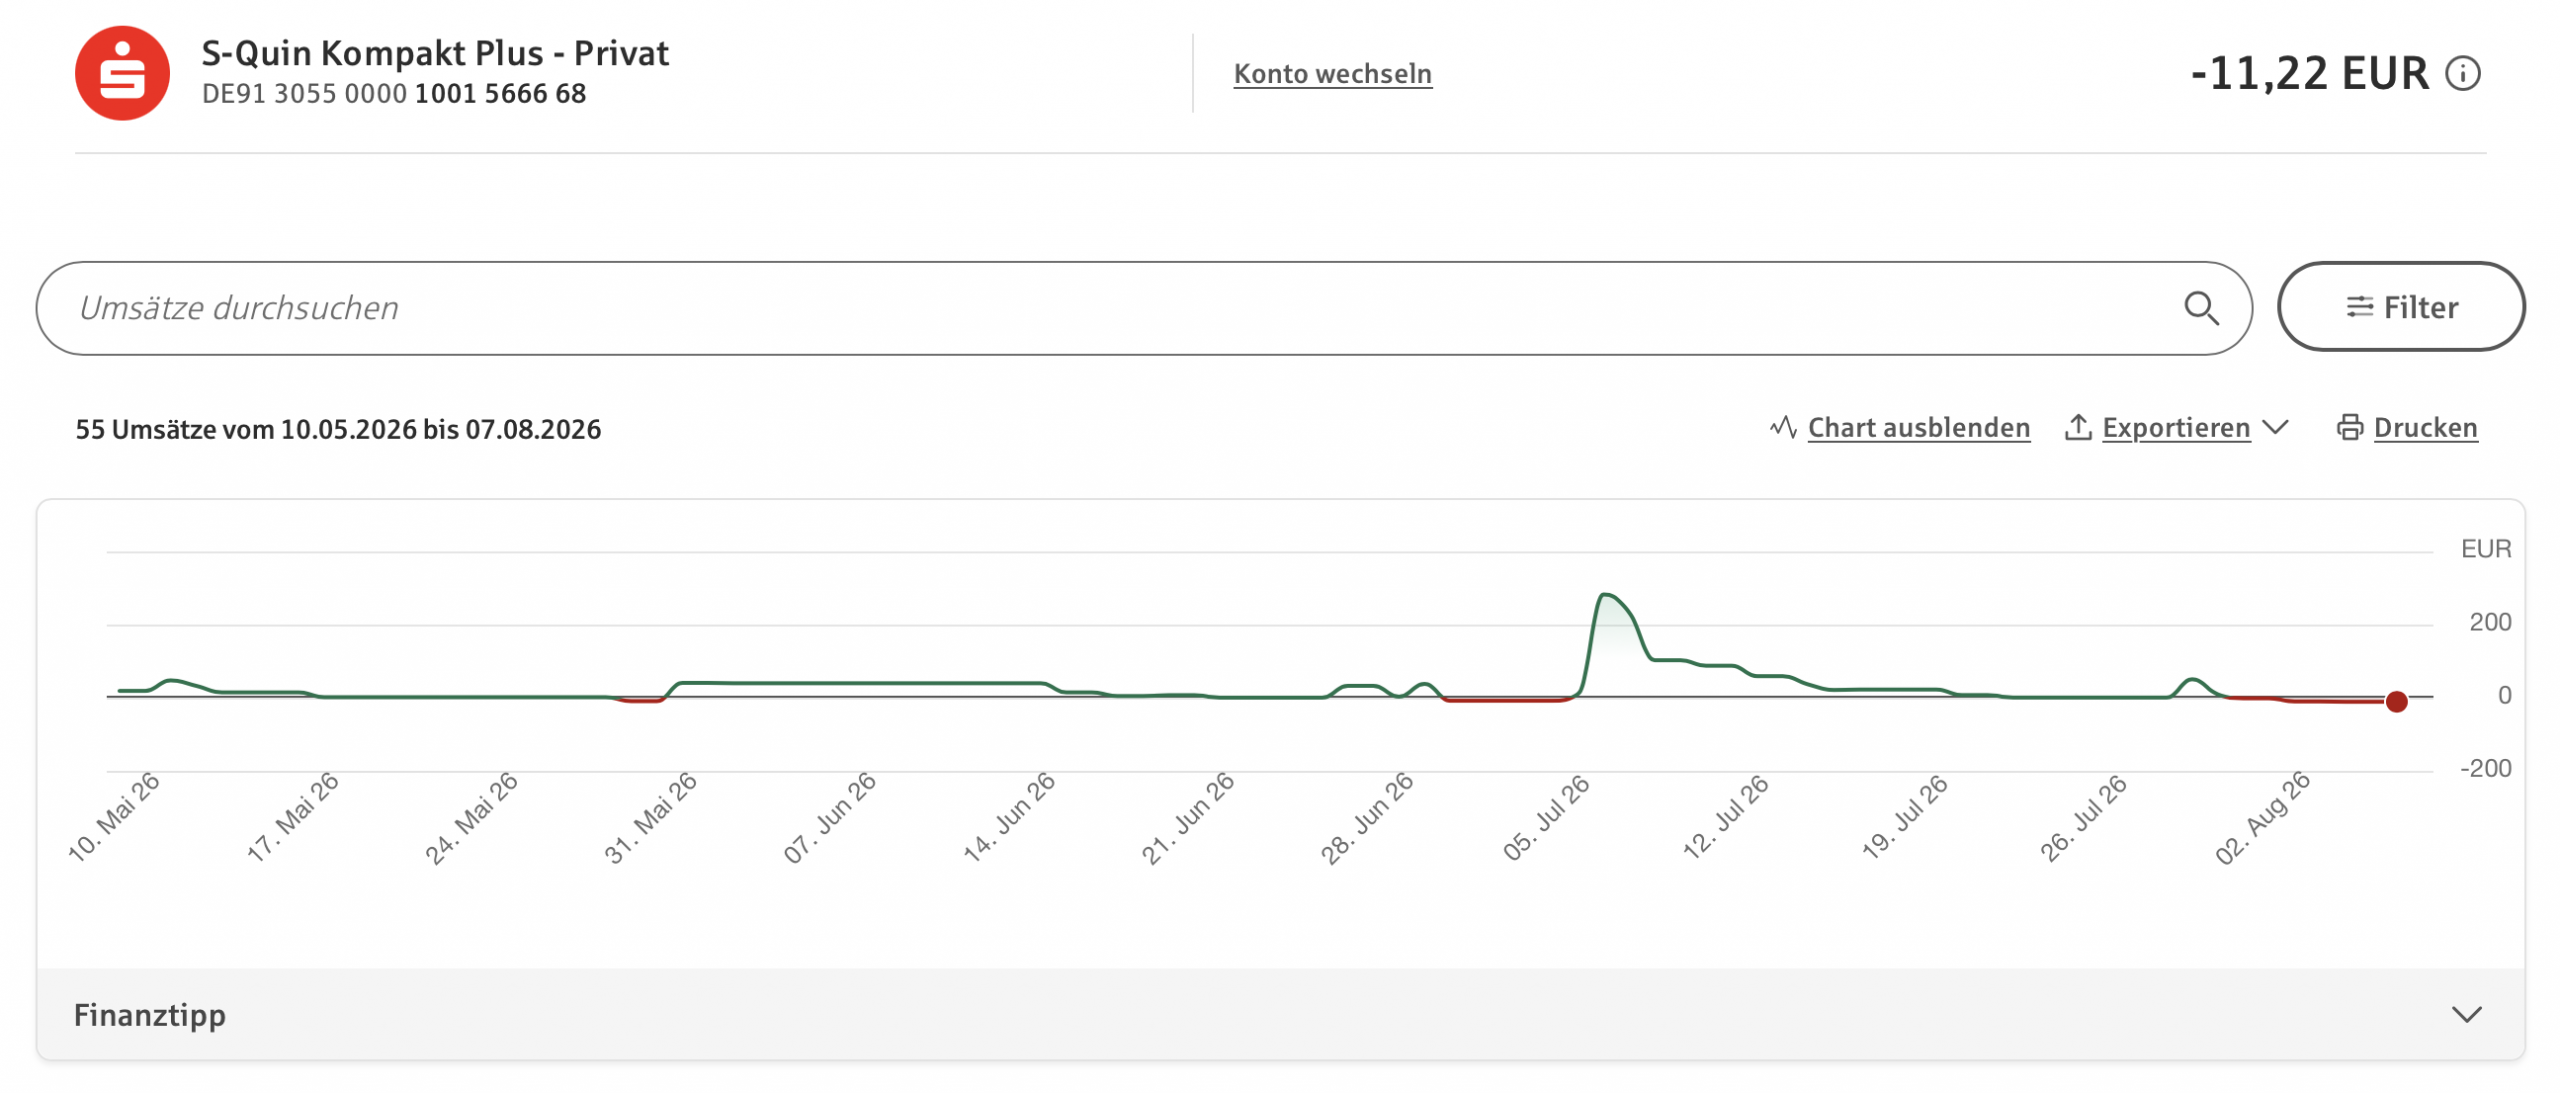Select the account name S-Quin Kompakt Plus

point(373,53)
